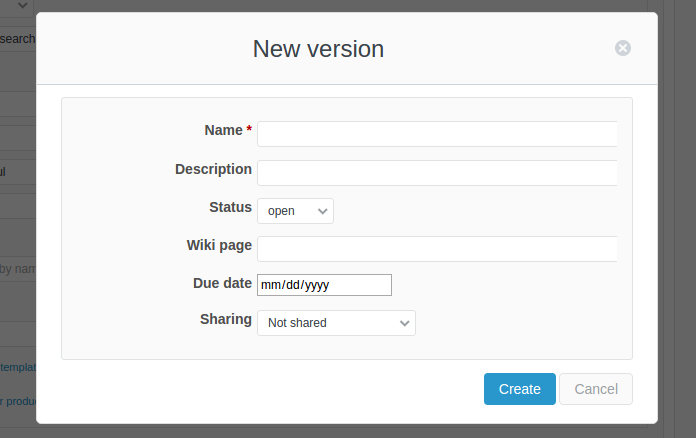This screenshot has height=438, width=696.
Task: Click the Wiki page text field
Action: (437, 249)
